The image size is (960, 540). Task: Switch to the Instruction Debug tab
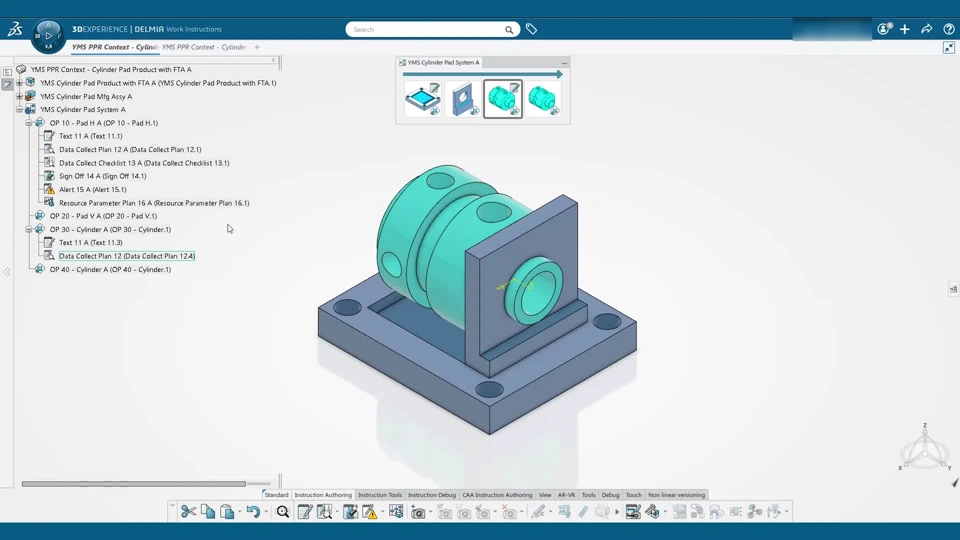432,495
